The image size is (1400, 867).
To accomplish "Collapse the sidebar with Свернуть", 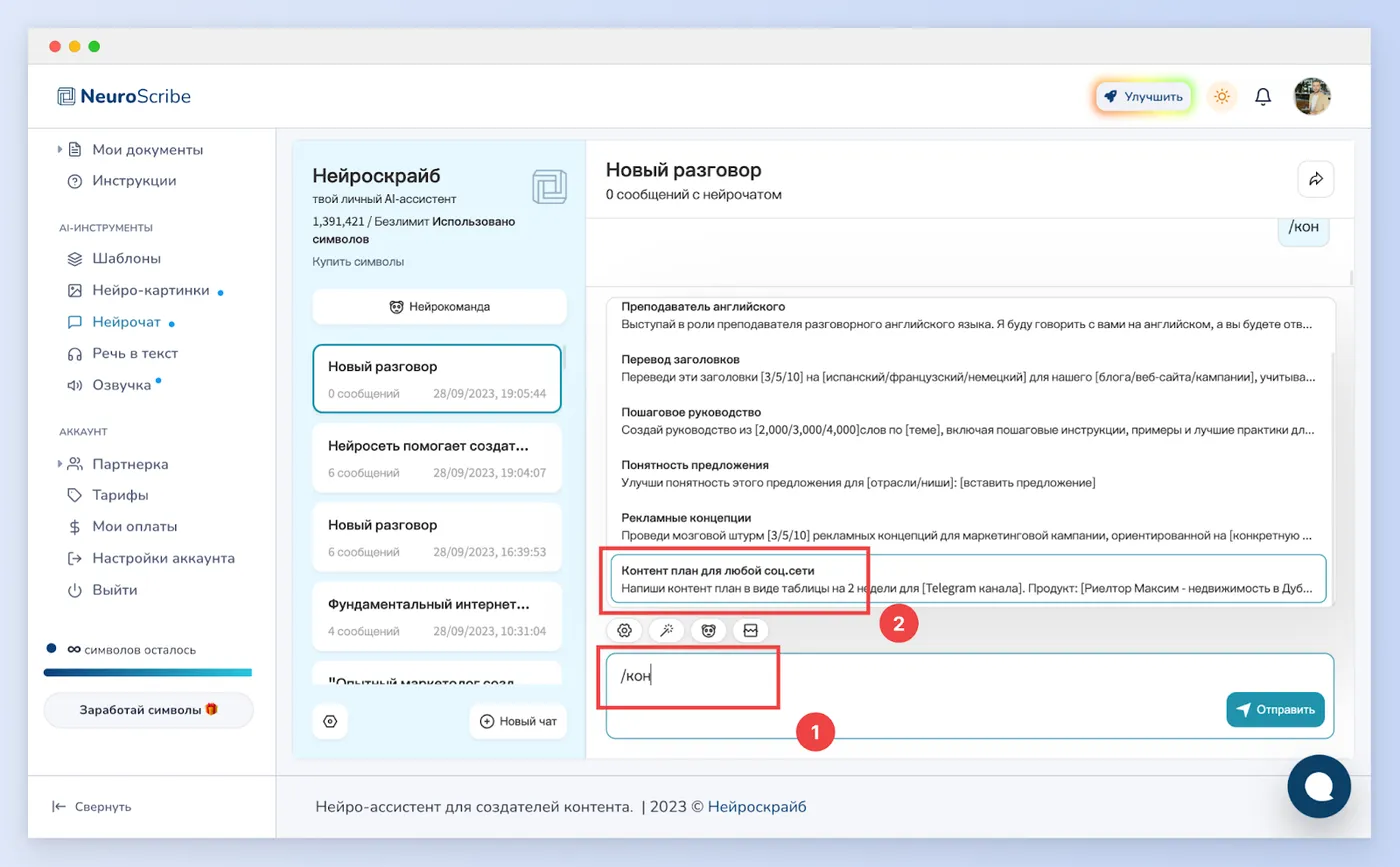I will click(x=92, y=806).
